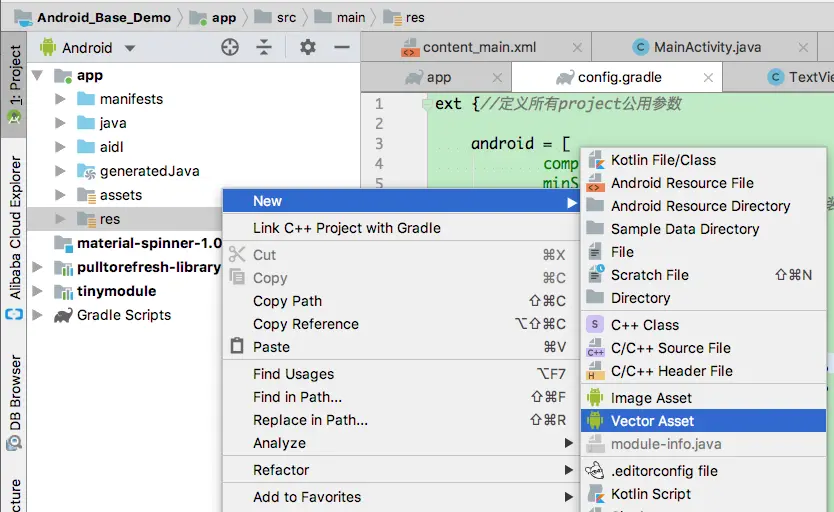Toggle the 1: Project tool window

point(14,85)
